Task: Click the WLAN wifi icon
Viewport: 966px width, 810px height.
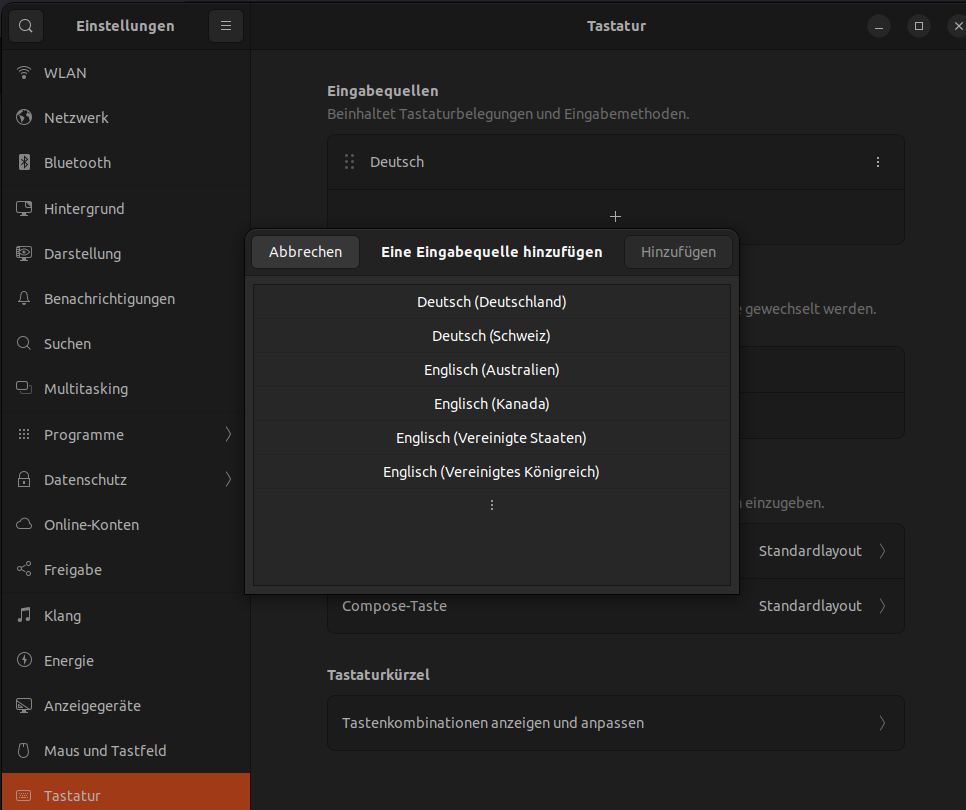Action: (25, 73)
